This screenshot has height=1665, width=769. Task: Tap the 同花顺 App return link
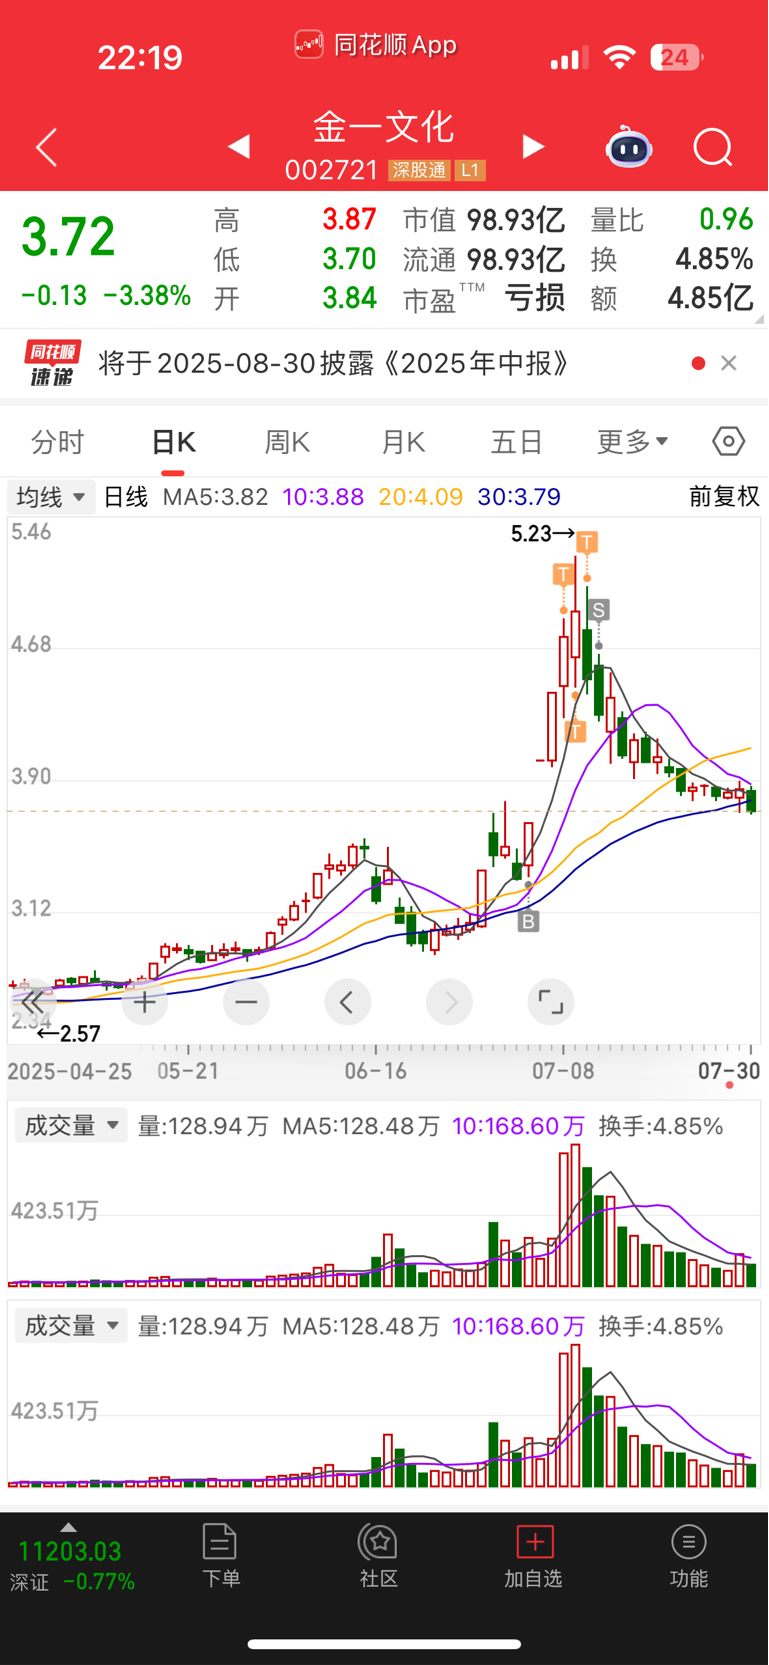pyautogui.click(x=376, y=45)
